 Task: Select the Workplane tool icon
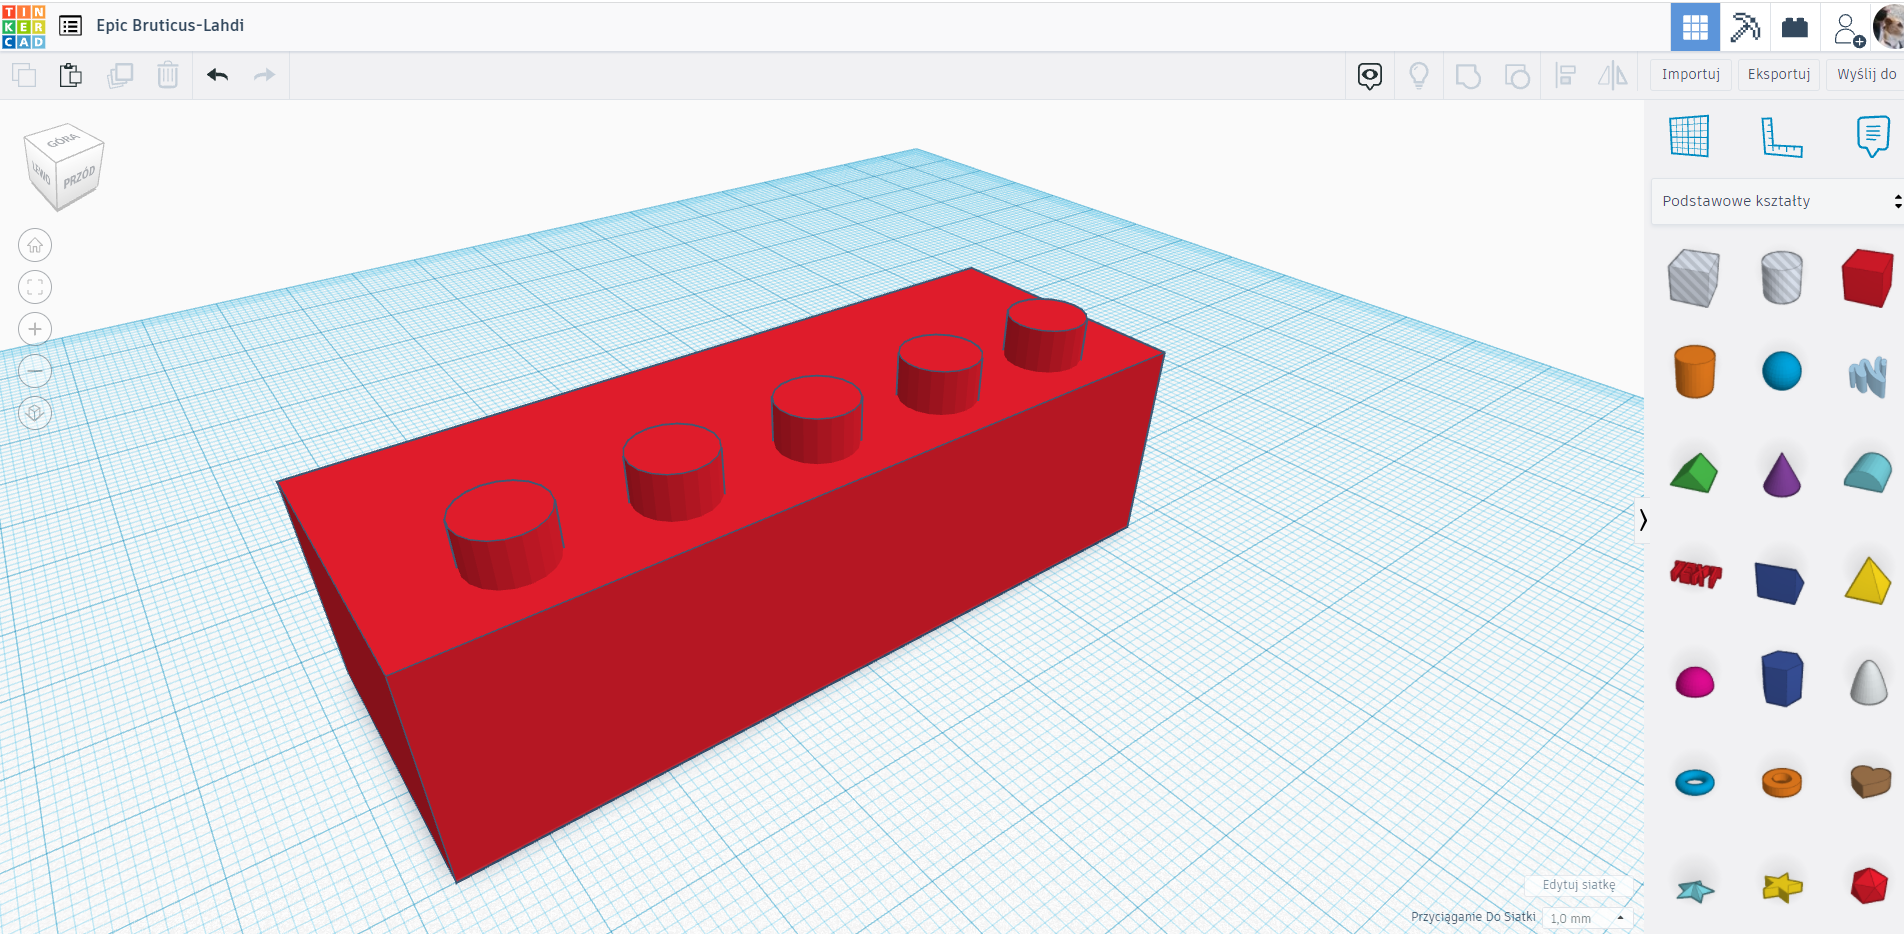coord(1689,136)
